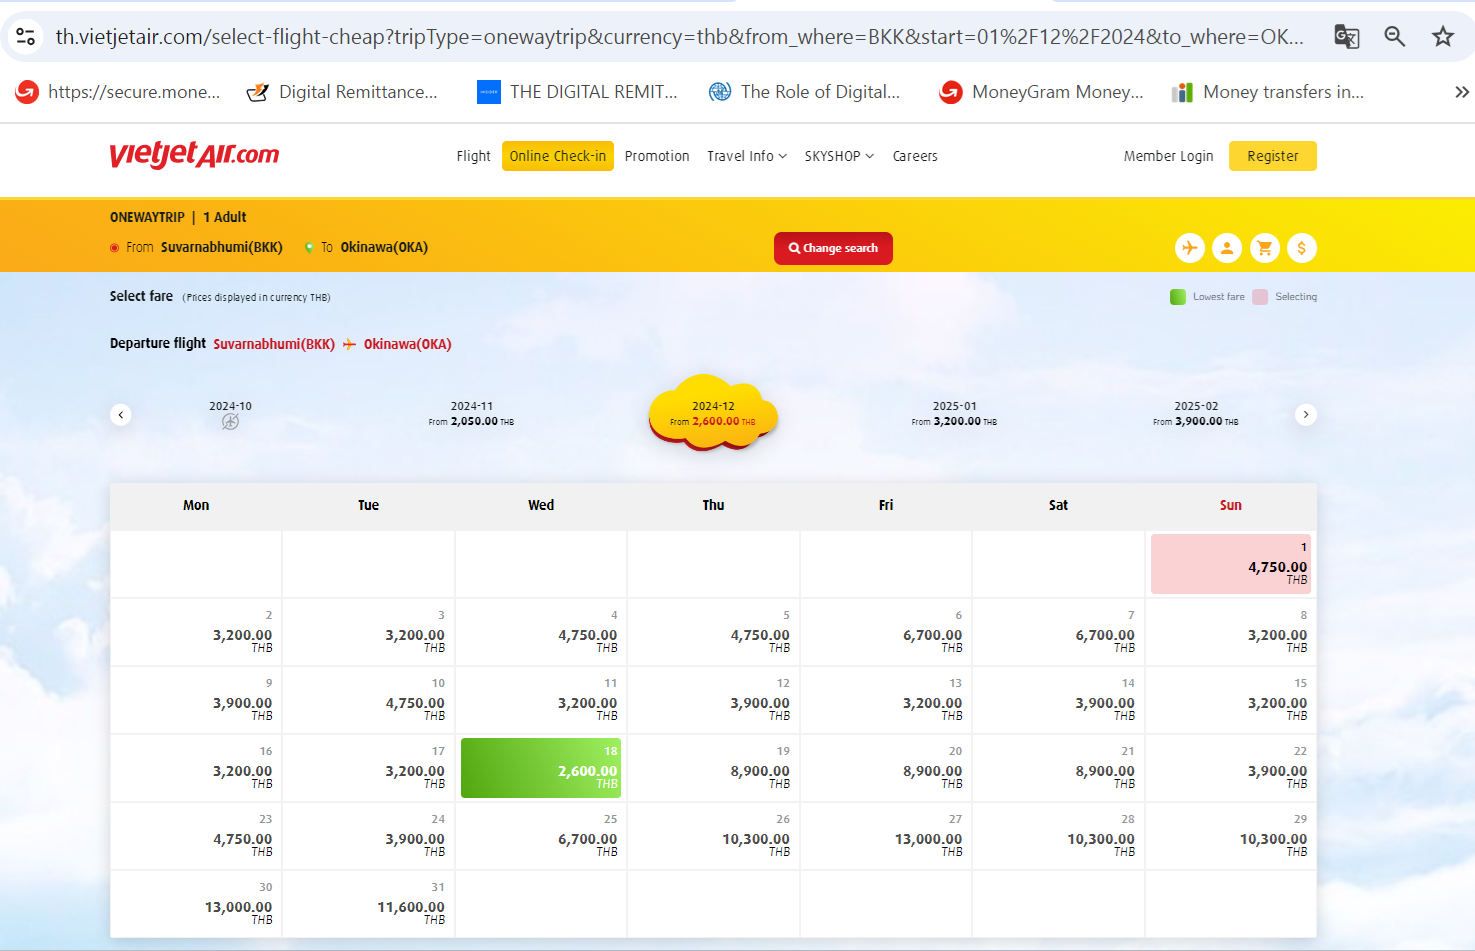Open the MoneyGram Money bookmark
1475x951 pixels.
(x=1041, y=92)
